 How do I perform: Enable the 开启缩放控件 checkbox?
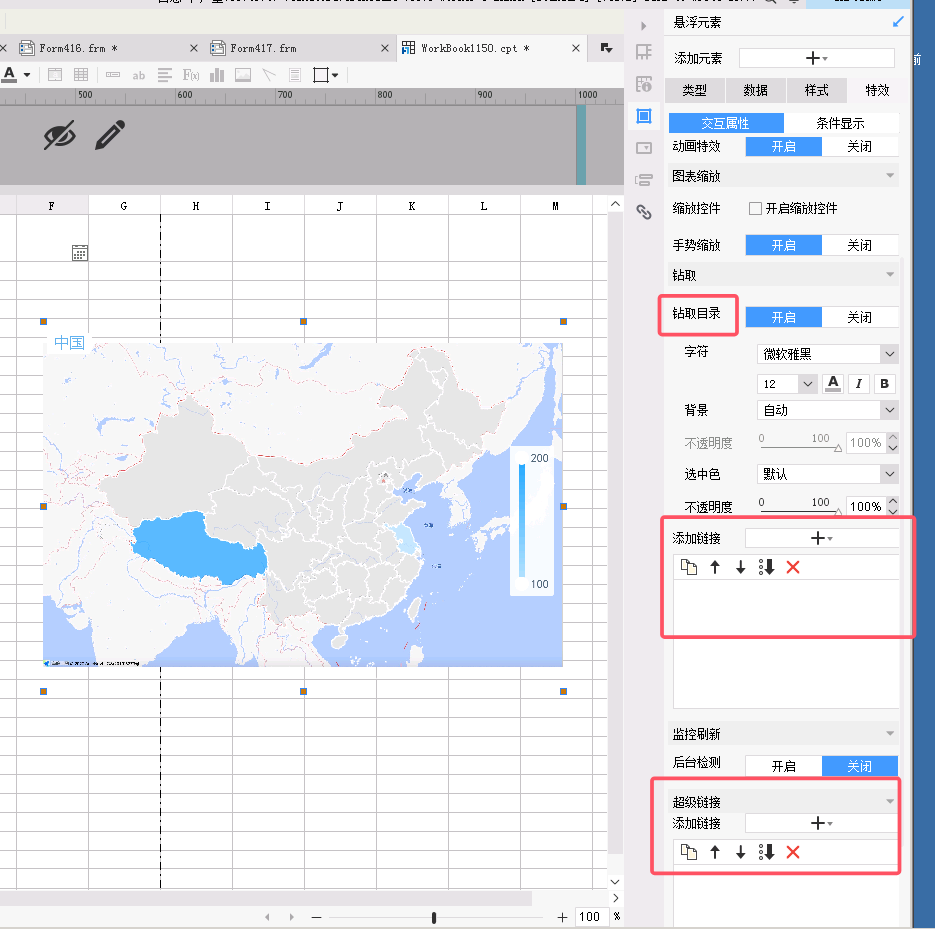756,208
